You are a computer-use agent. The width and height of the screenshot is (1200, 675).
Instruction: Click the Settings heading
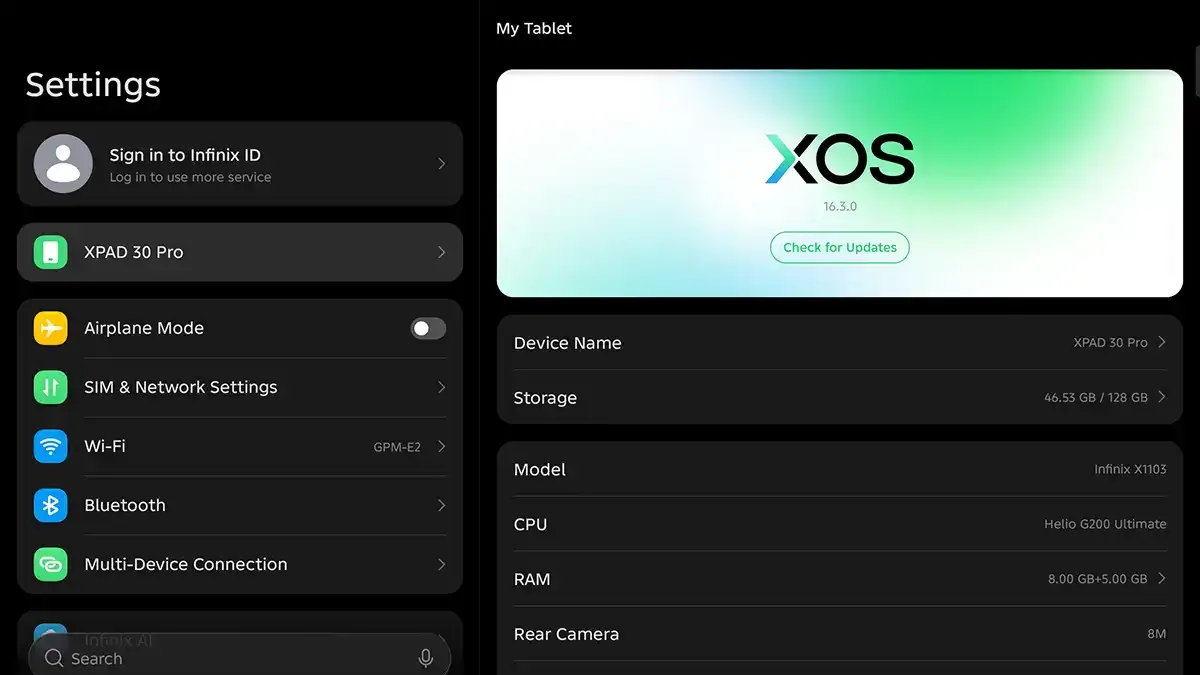pos(93,86)
